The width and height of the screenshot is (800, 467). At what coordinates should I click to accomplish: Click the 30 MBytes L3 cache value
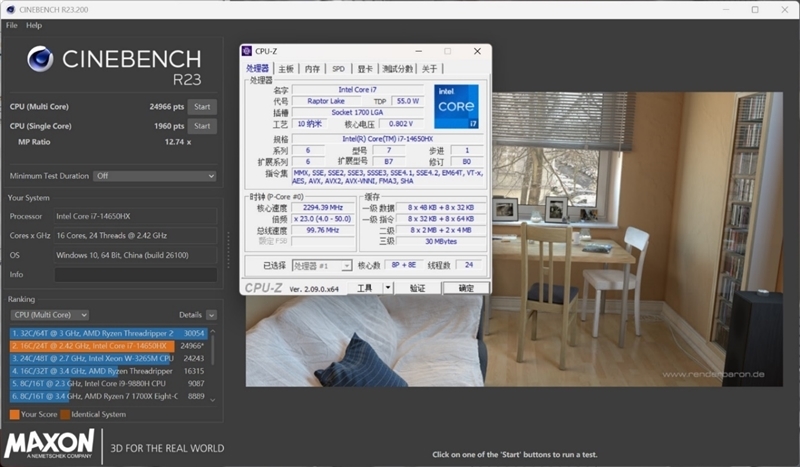(x=441, y=241)
